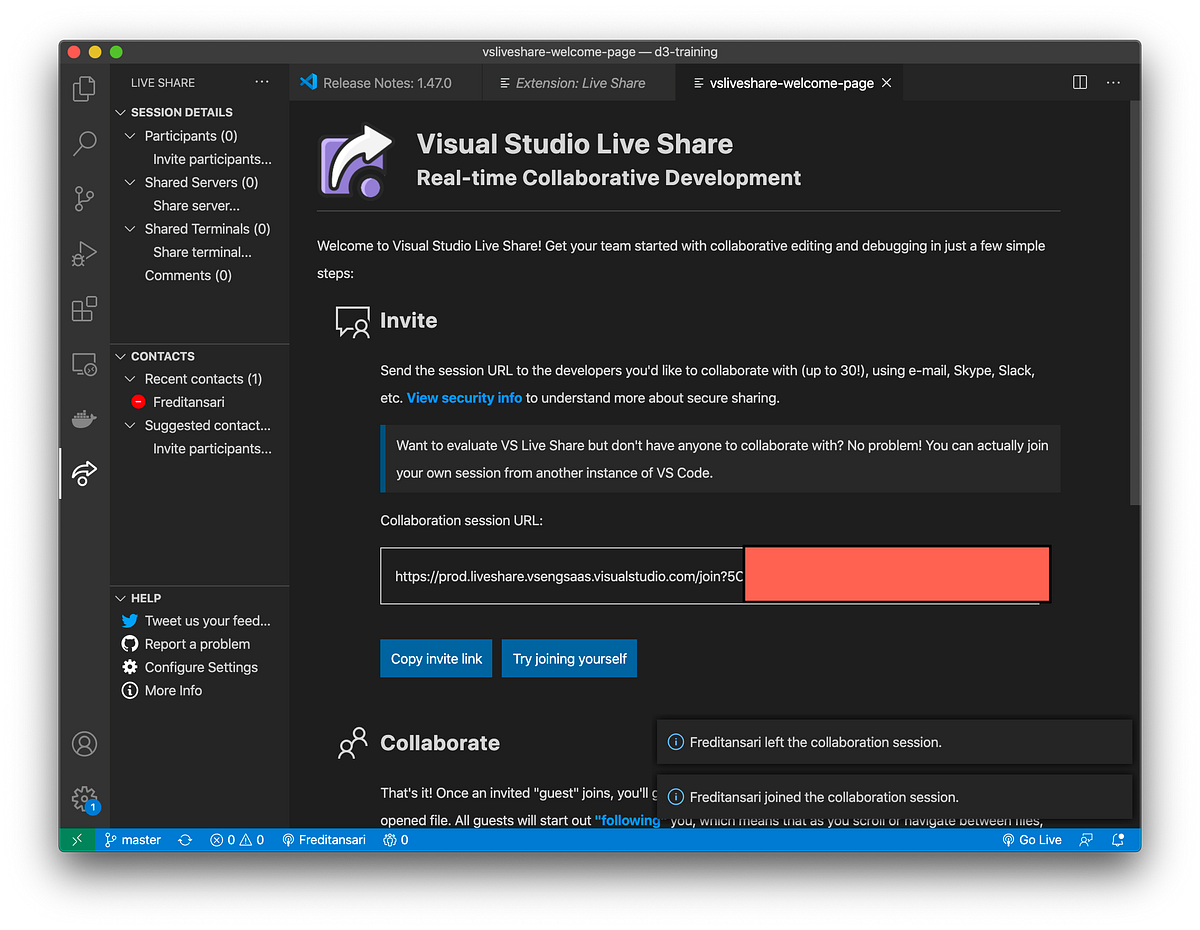Open the Source Control view
Image resolution: width=1200 pixels, height=930 pixels.
pos(84,198)
